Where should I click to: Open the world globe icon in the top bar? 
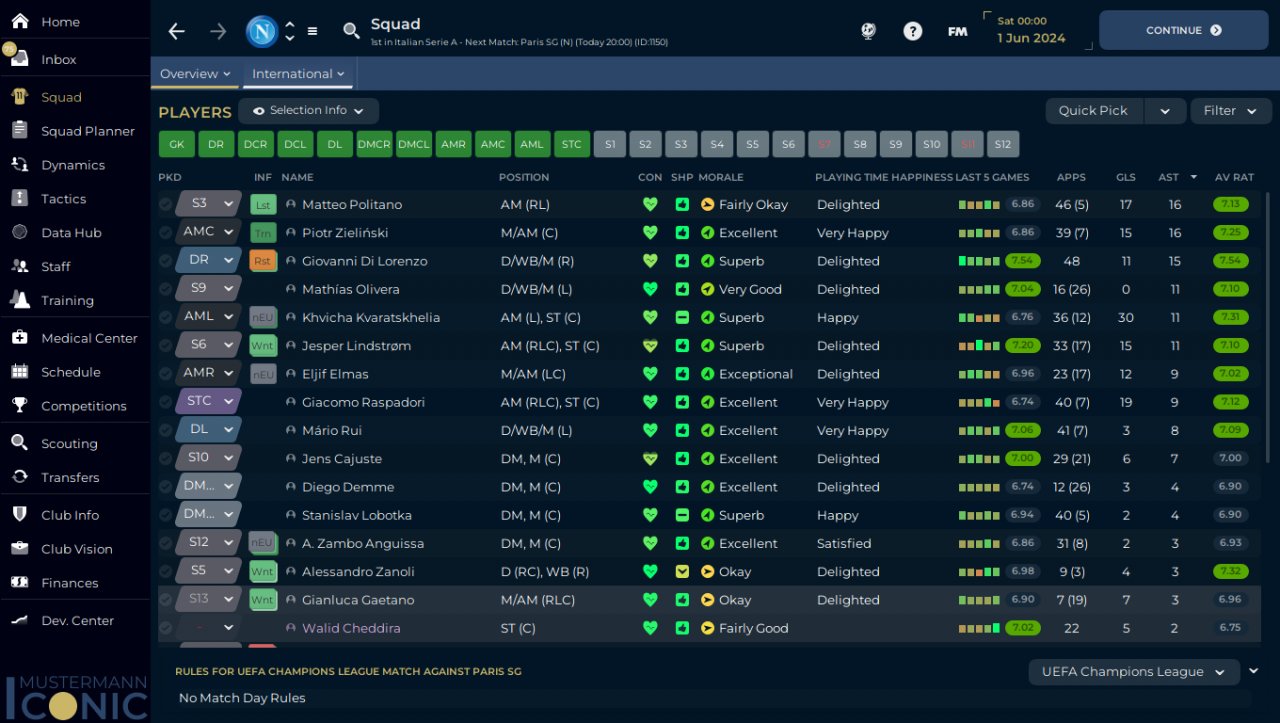(x=868, y=31)
